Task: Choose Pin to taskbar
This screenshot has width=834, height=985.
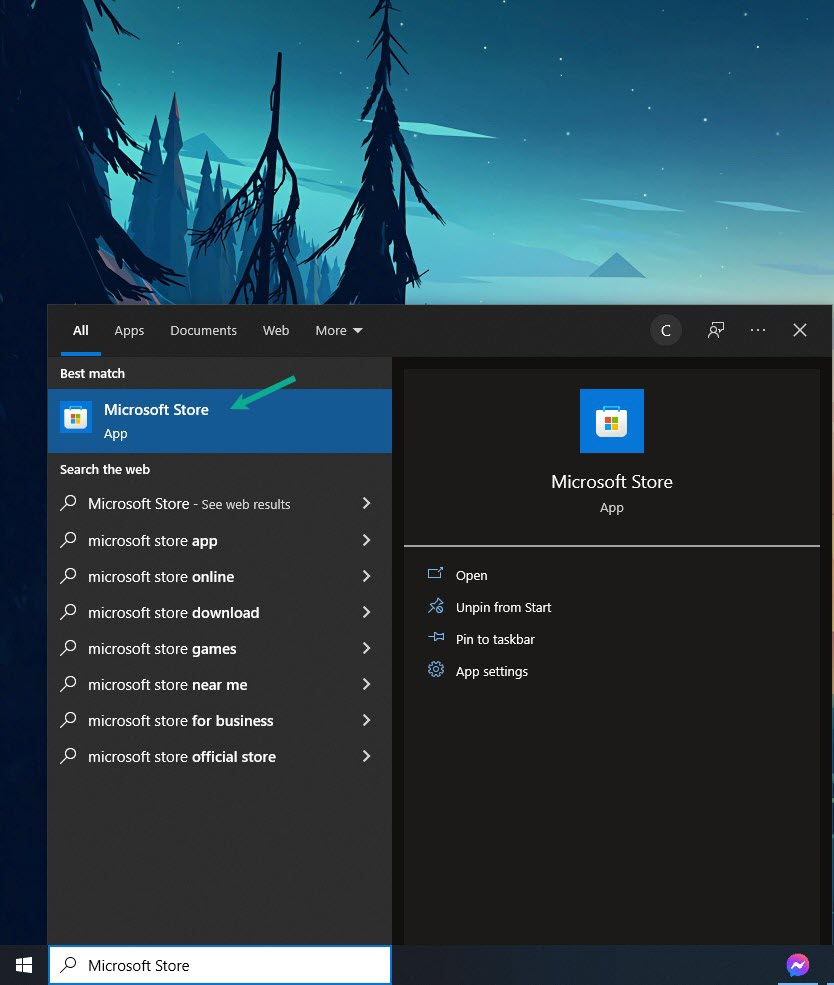Action: click(x=496, y=639)
